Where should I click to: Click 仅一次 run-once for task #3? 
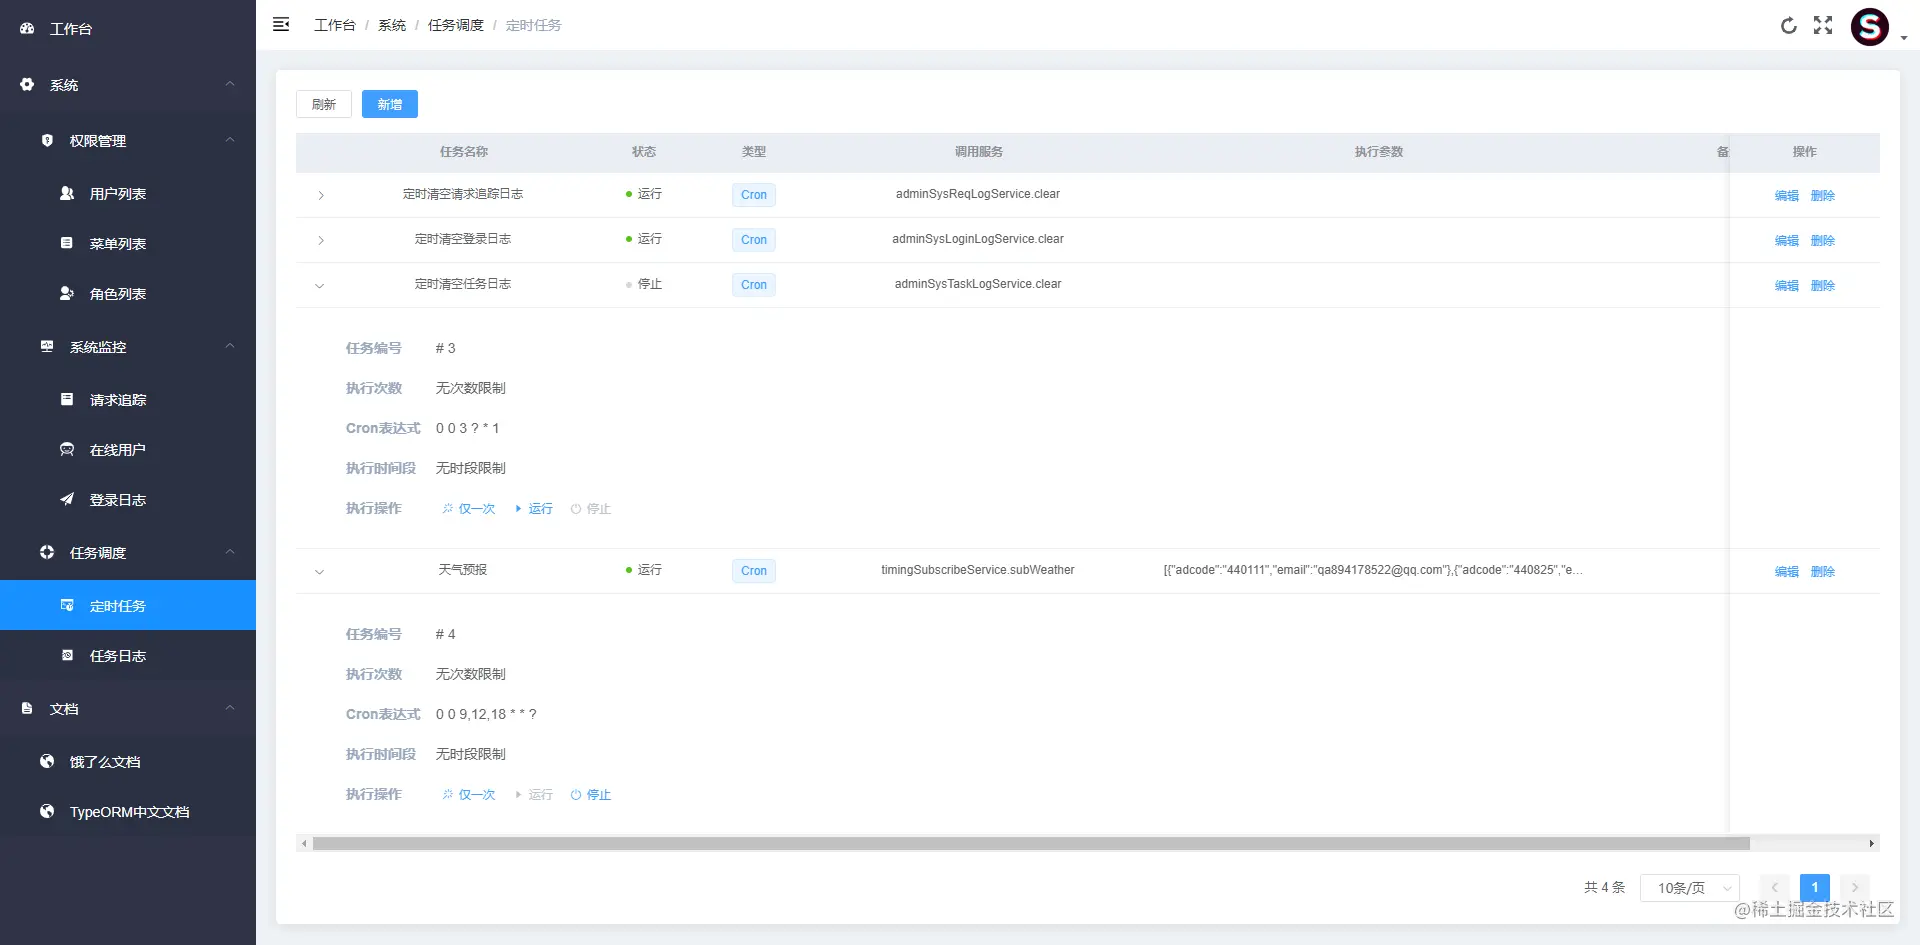pyautogui.click(x=469, y=509)
